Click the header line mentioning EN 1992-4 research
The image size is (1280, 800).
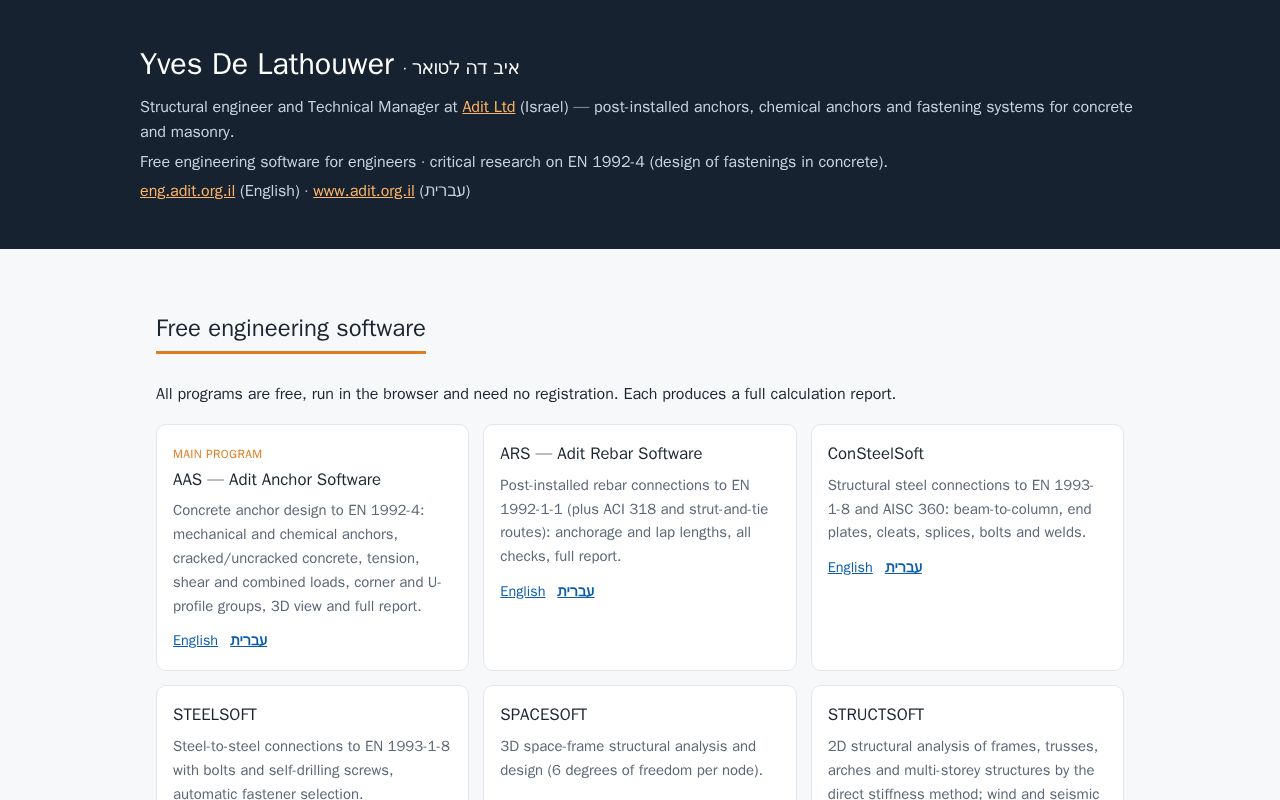tap(514, 162)
